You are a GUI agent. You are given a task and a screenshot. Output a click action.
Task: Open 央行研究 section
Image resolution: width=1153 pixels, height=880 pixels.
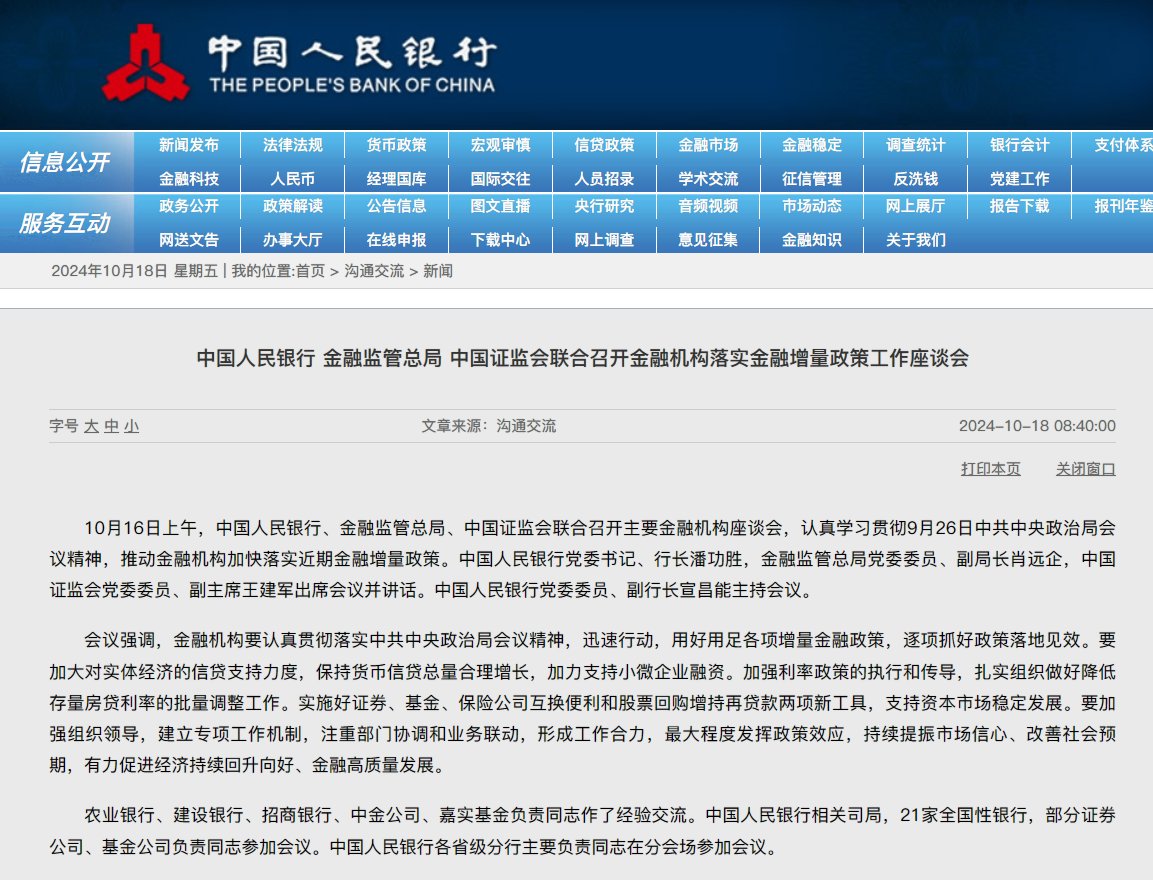[604, 206]
